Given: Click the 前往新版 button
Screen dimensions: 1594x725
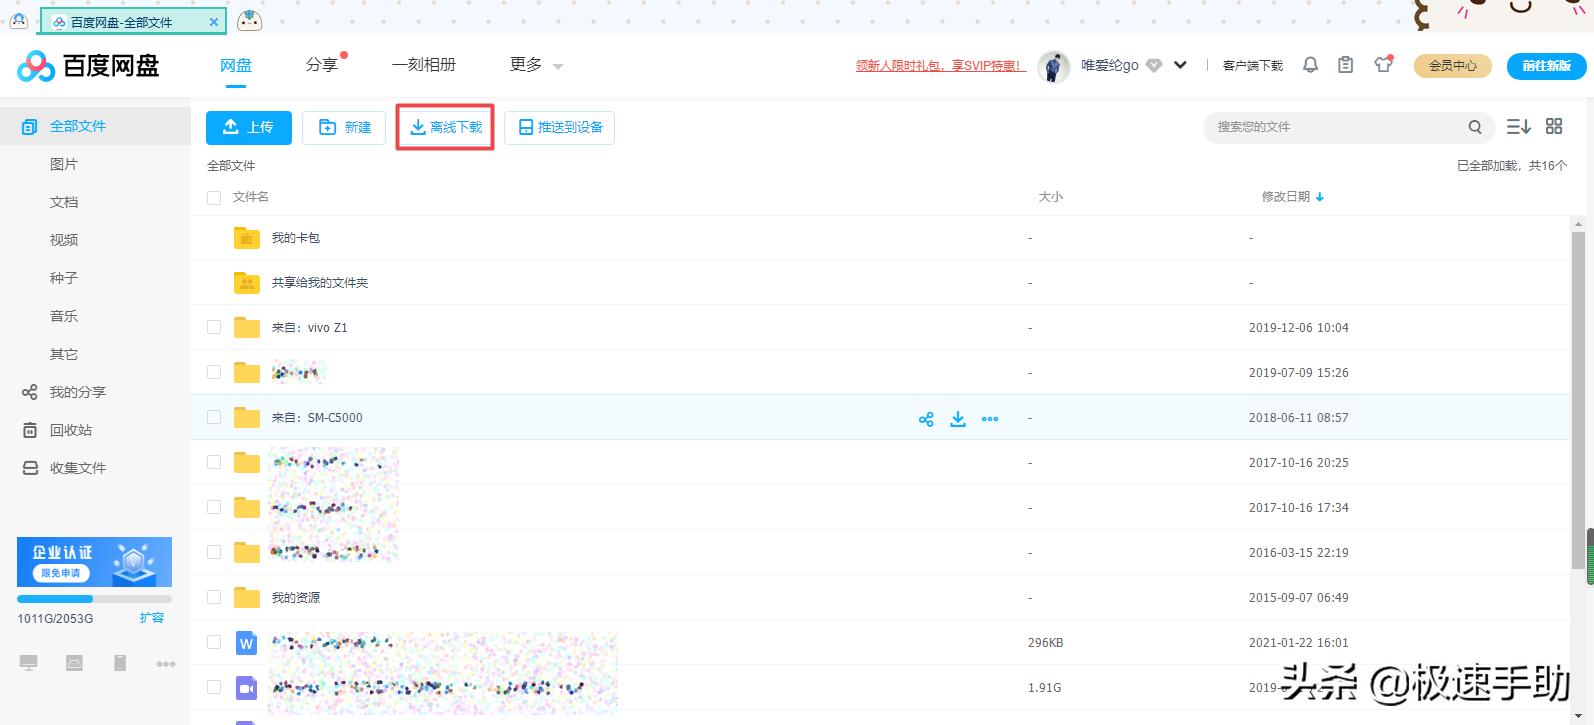Looking at the screenshot, I should 1546,66.
